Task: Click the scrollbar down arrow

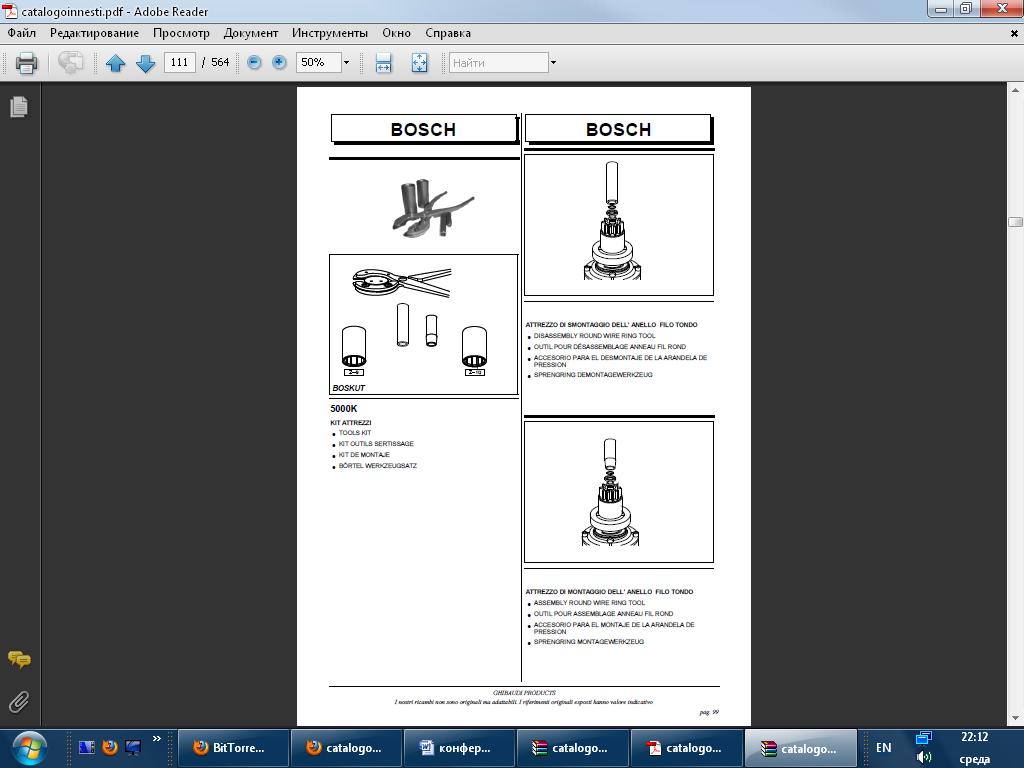Action: point(1016,718)
